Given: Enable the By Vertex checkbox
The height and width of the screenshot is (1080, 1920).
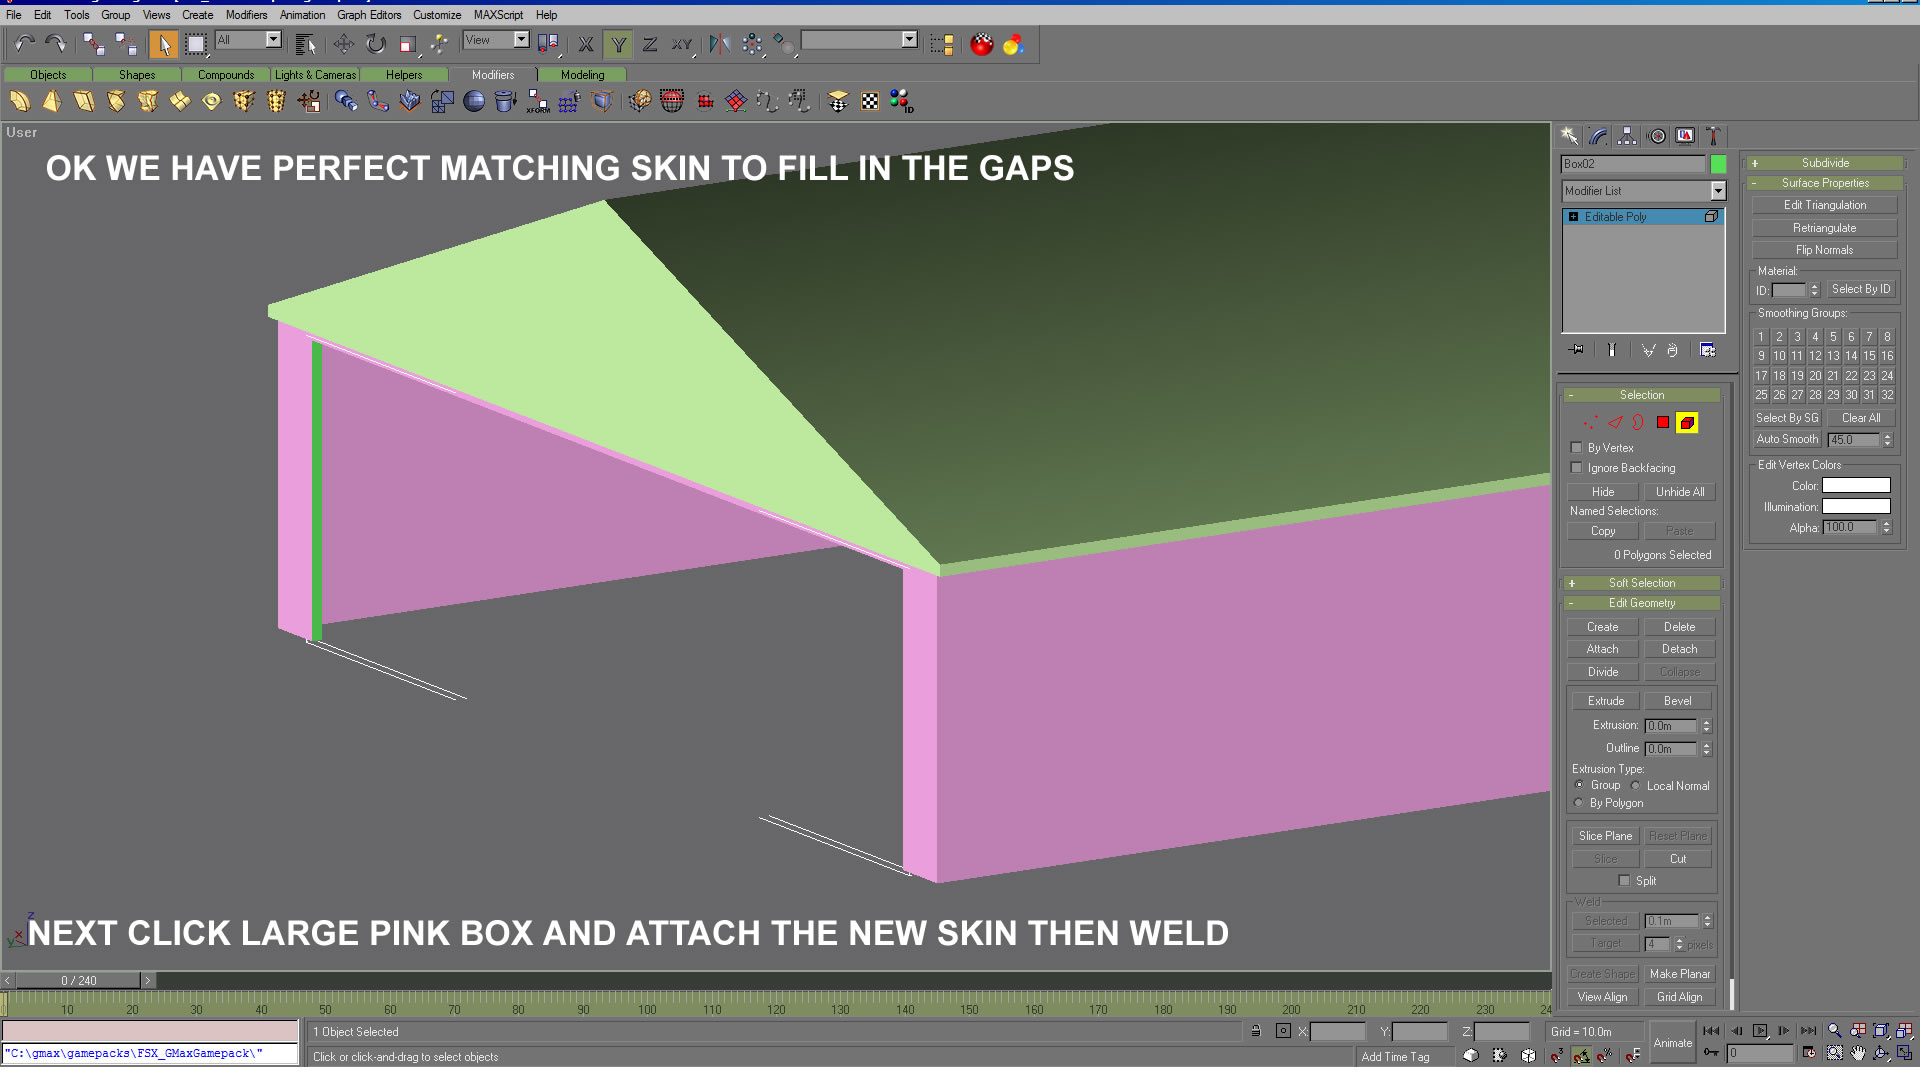Looking at the screenshot, I should (1577, 448).
